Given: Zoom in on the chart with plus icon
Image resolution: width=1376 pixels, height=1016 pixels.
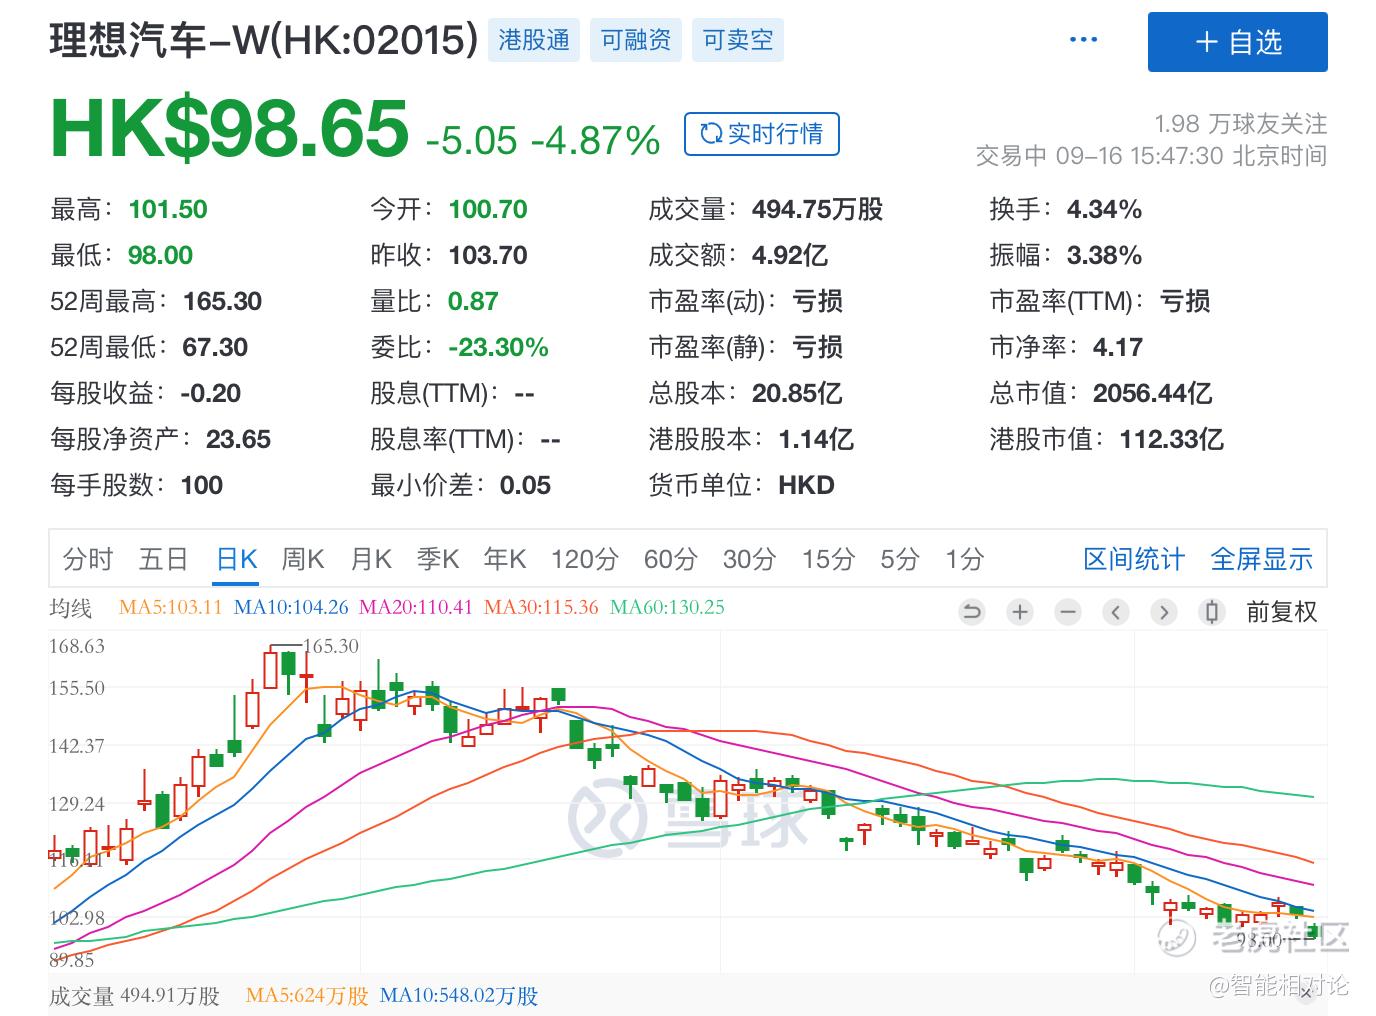Looking at the screenshot, I should (x=1020, y=611).
